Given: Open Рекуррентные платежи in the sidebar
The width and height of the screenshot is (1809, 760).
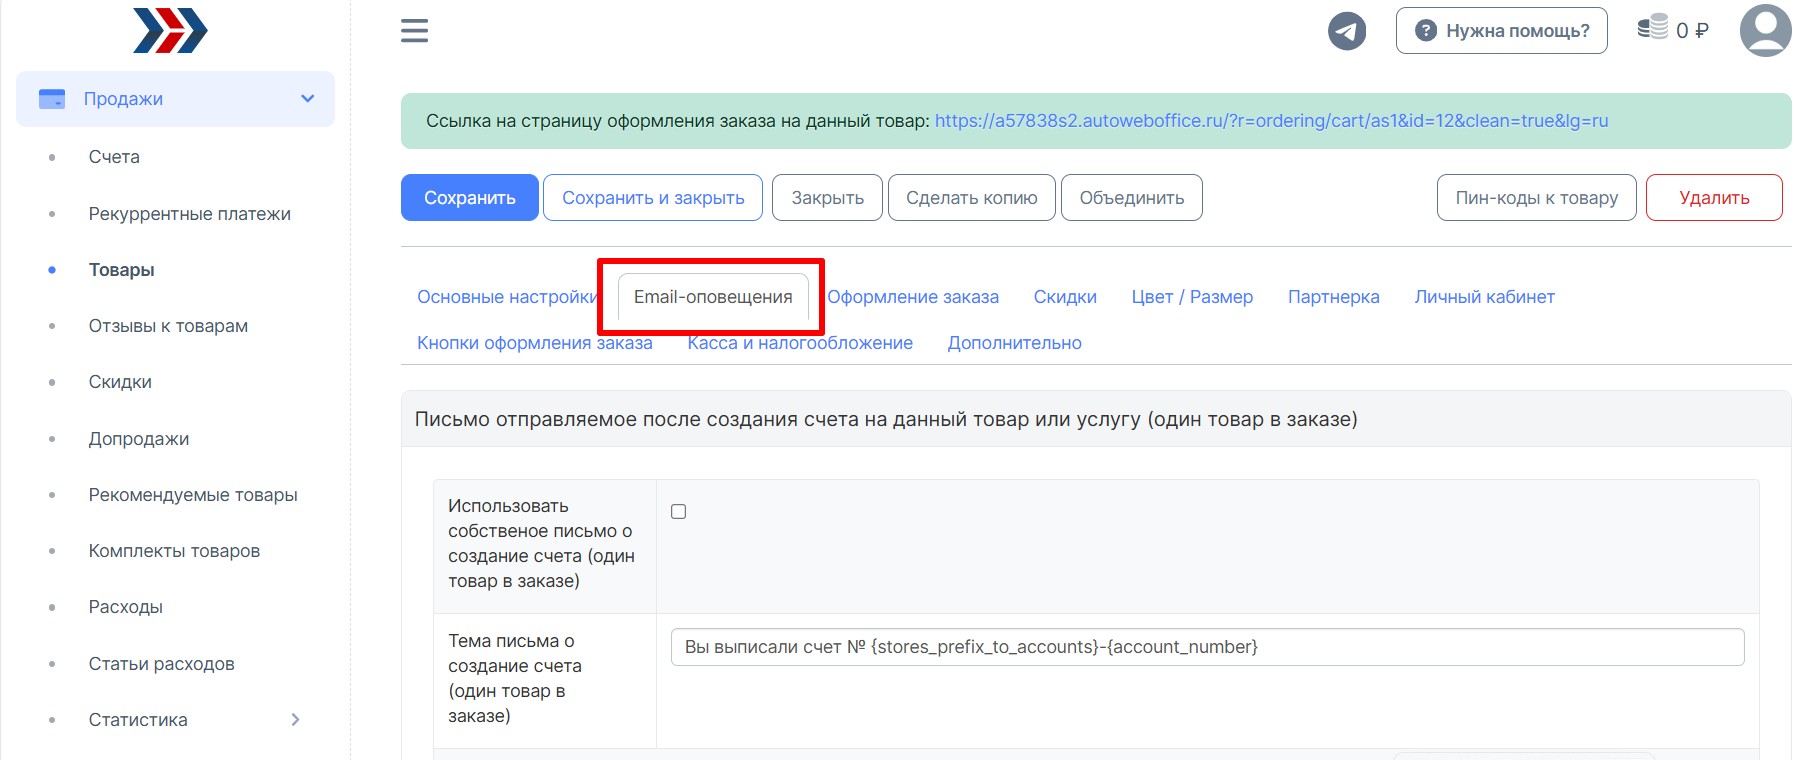Looking at the screenshot, I should click(x=189, y=214).
